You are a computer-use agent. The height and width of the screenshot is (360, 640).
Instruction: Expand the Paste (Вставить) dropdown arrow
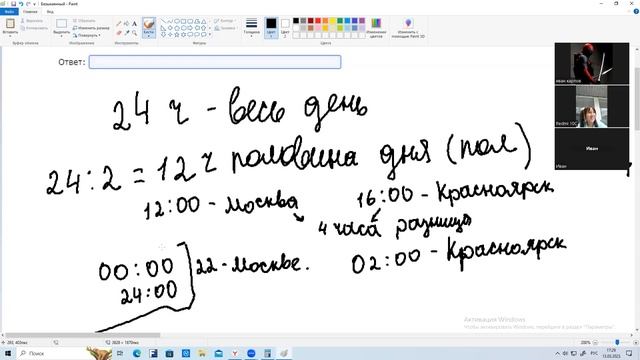click(x=10, y=36)
